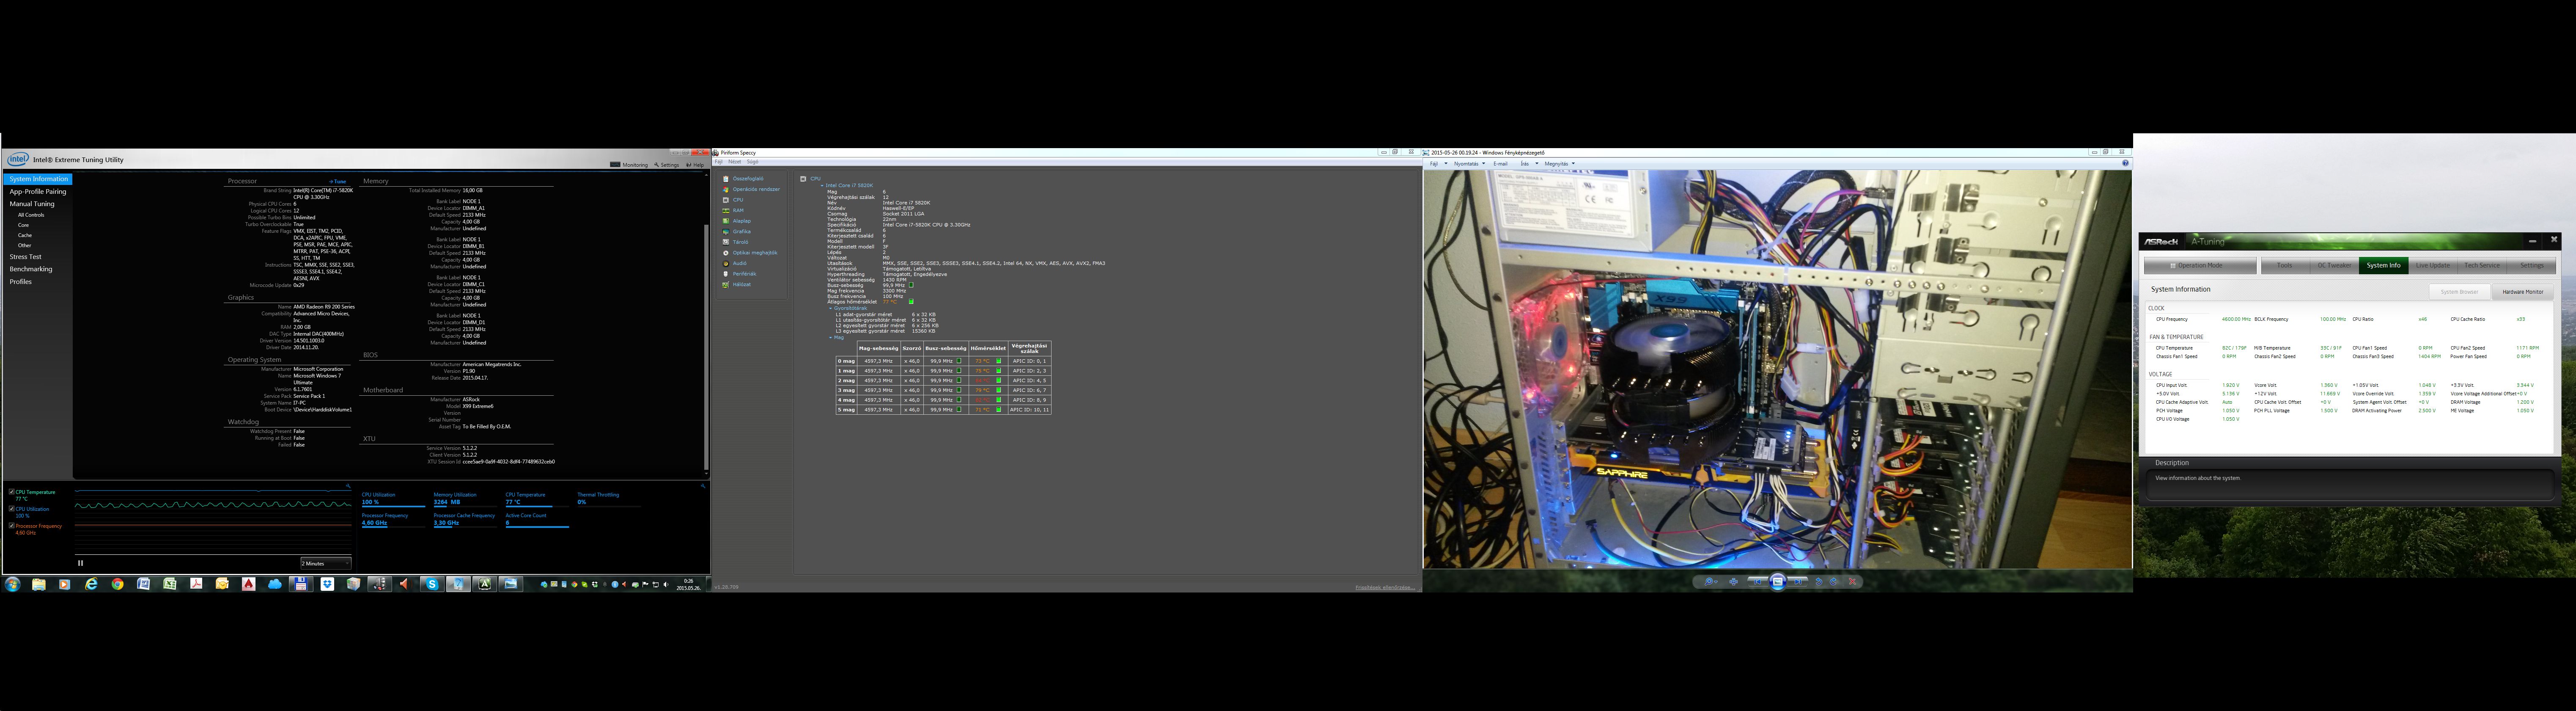Open XTU Monitoring button
This screenshot has height=711, width=2576.
pyautogui.click(x=629, y=165)
